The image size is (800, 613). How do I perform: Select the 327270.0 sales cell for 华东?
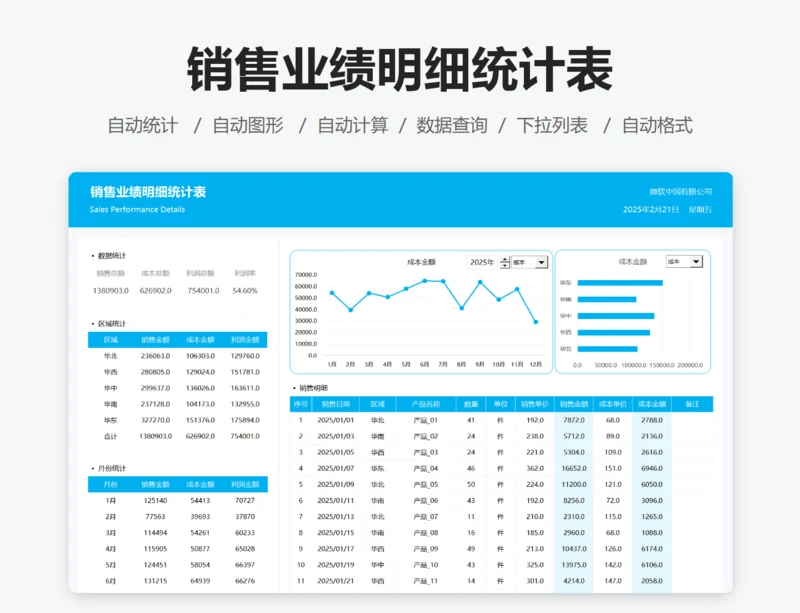coord(156,420)
